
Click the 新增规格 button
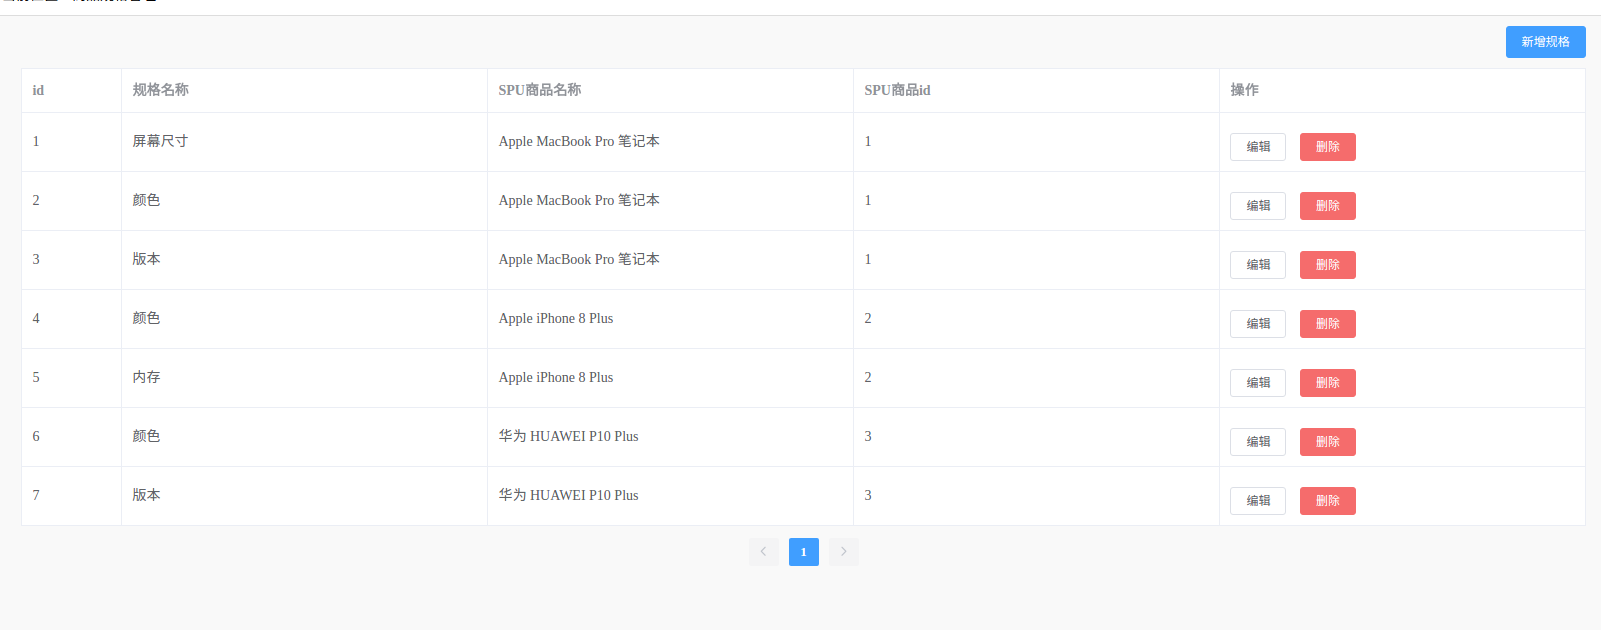(1545, 42)
